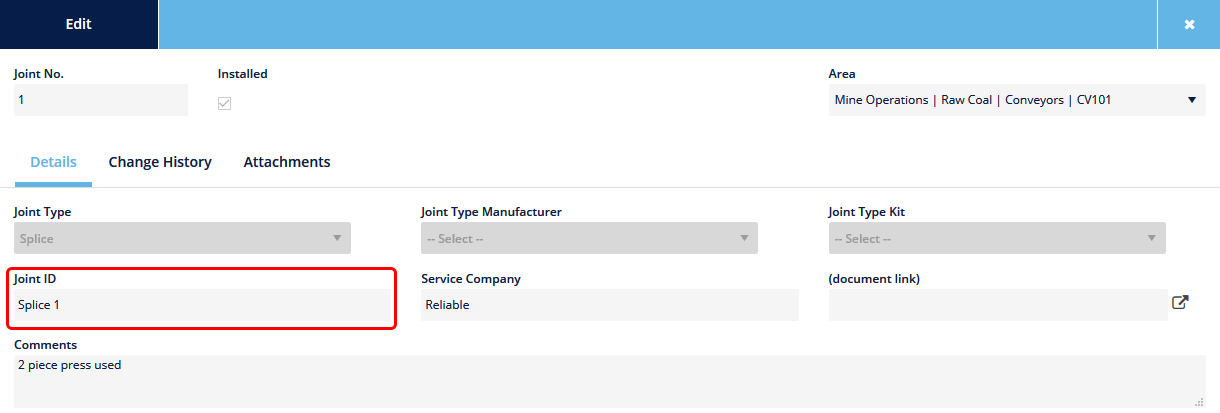The width and height of the screenshot is (1220, 413).
Task: Click the document link text field
Action: (x=998, y=305)
